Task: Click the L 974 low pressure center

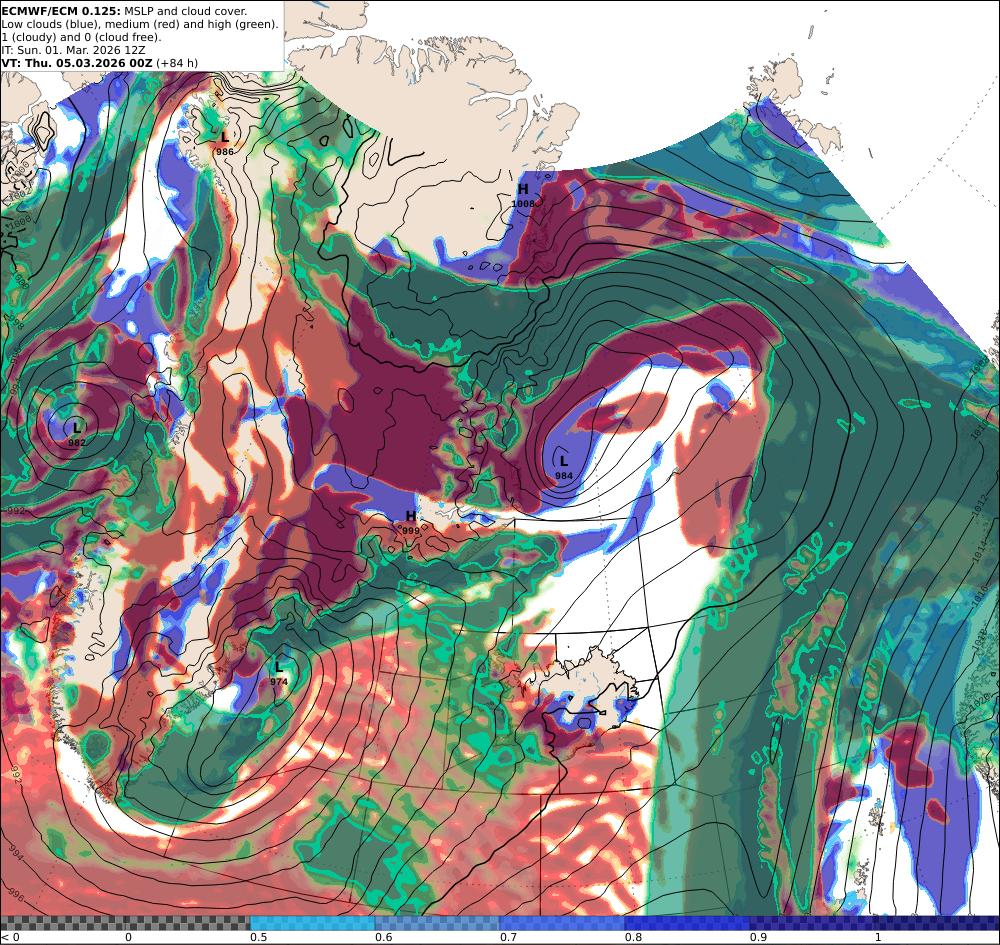Action: tap(279, 673)
